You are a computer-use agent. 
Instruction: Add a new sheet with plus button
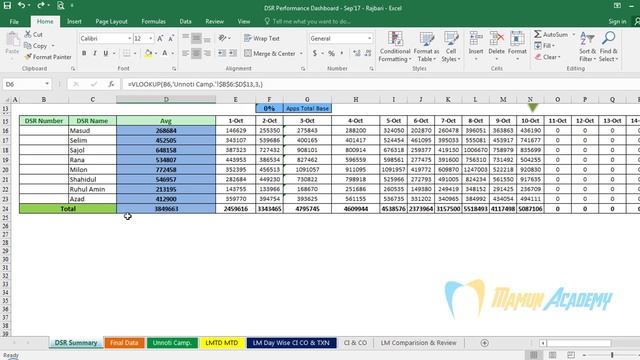pos(484,343)
